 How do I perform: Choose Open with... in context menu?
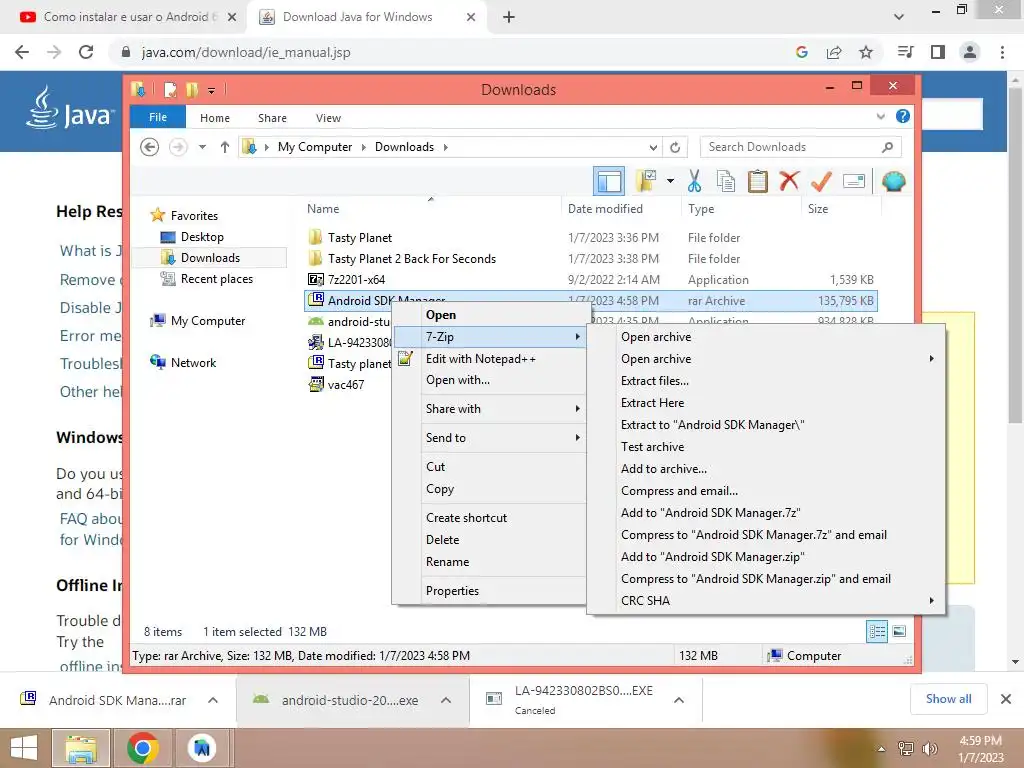pyautogui.click(x=458, y=380)
